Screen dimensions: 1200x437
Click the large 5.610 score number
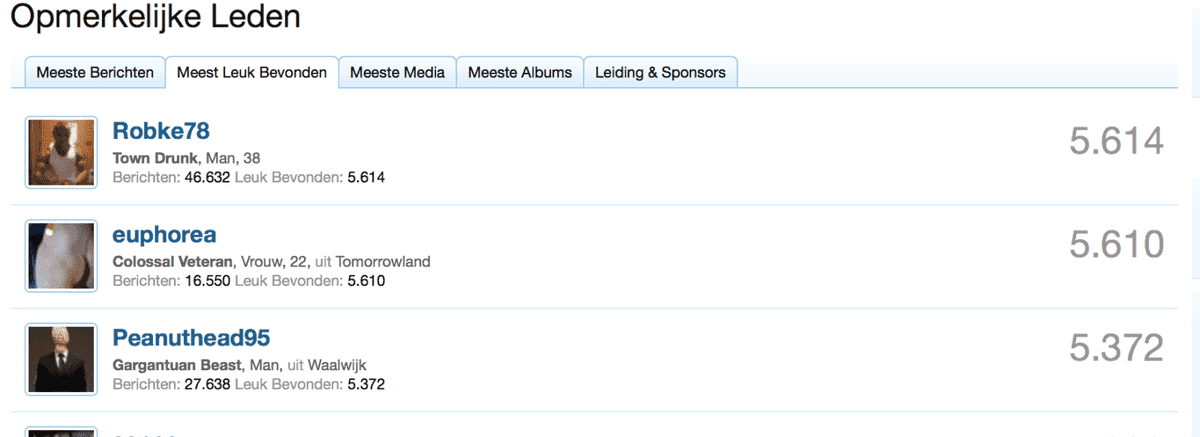click(1116, 245)
